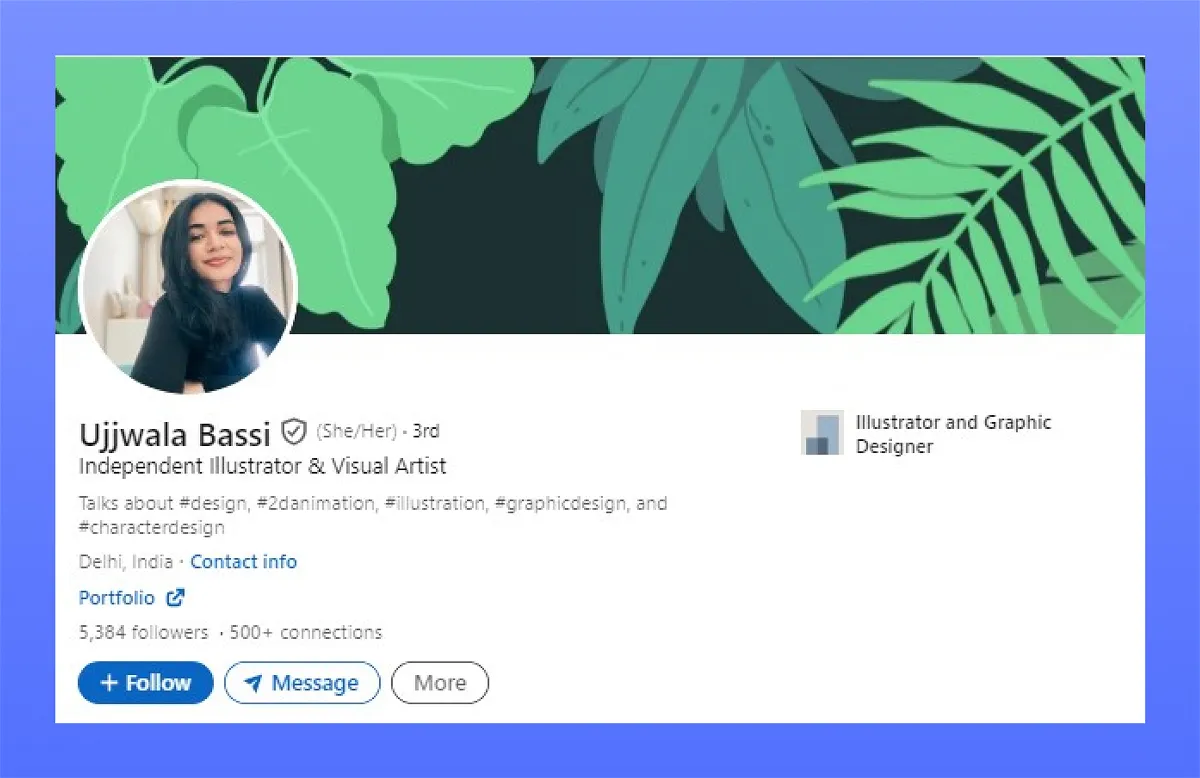The width and height of the screenshot is (1200, 778).
Task: Open the More options menu
Action: (440, 683)
